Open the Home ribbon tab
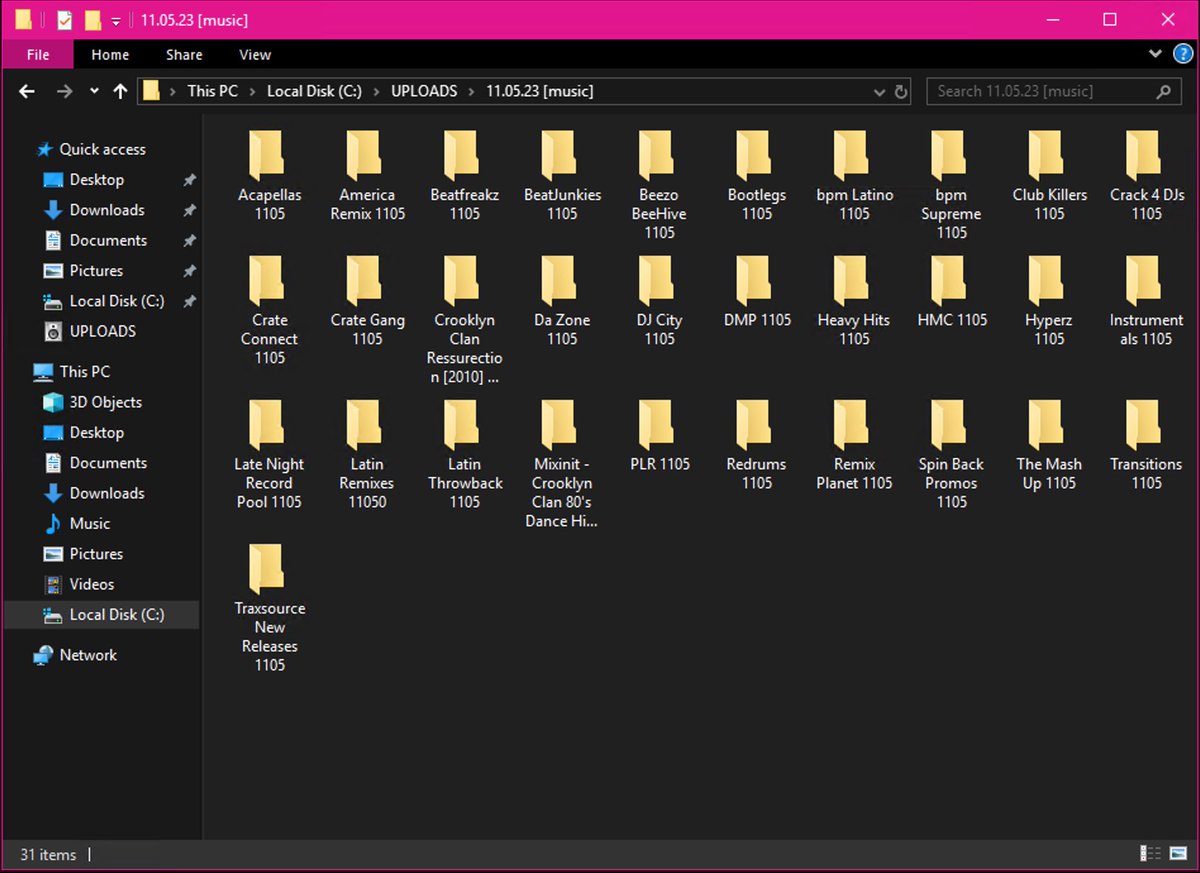This screenshot has height=873, width=1200. point(110,54)
